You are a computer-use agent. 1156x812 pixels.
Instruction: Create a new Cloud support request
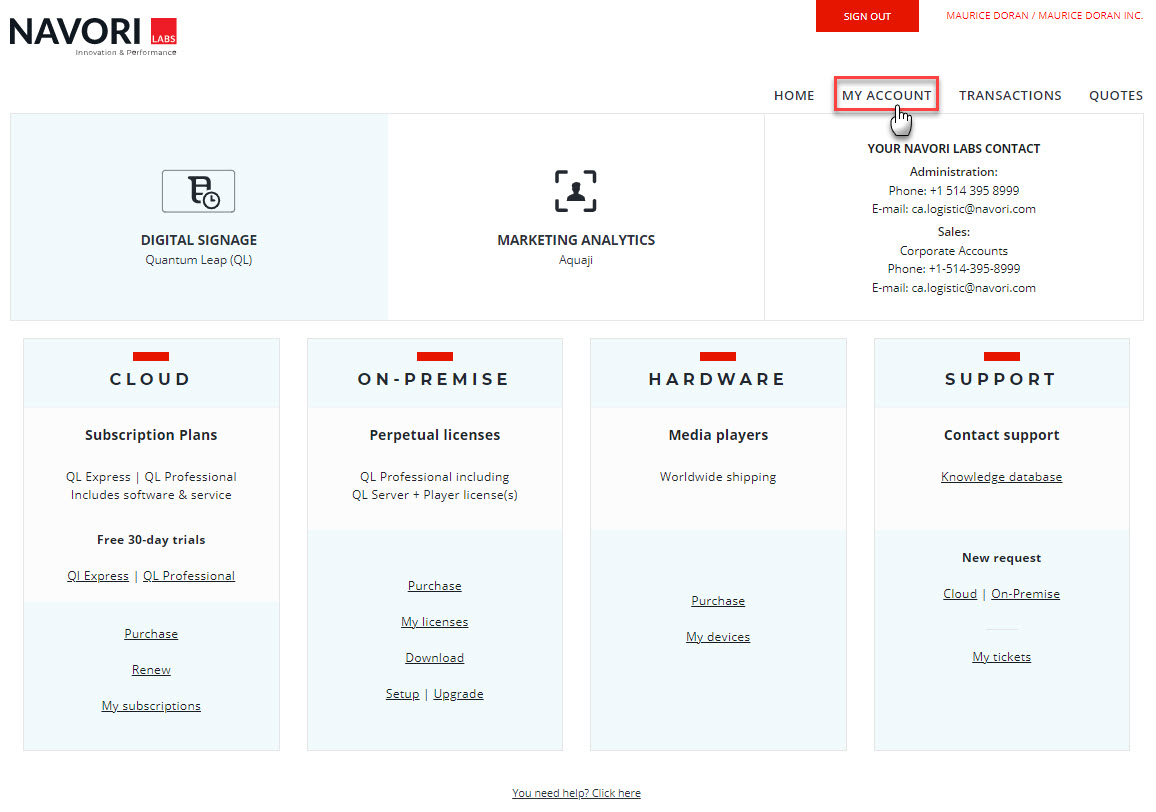click(x=960, y=594)
